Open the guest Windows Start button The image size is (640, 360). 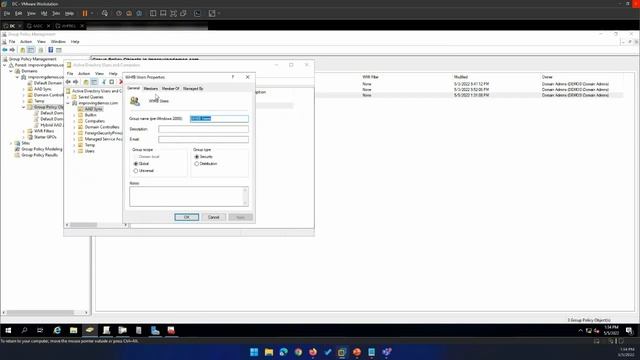[x=8, y=330]
